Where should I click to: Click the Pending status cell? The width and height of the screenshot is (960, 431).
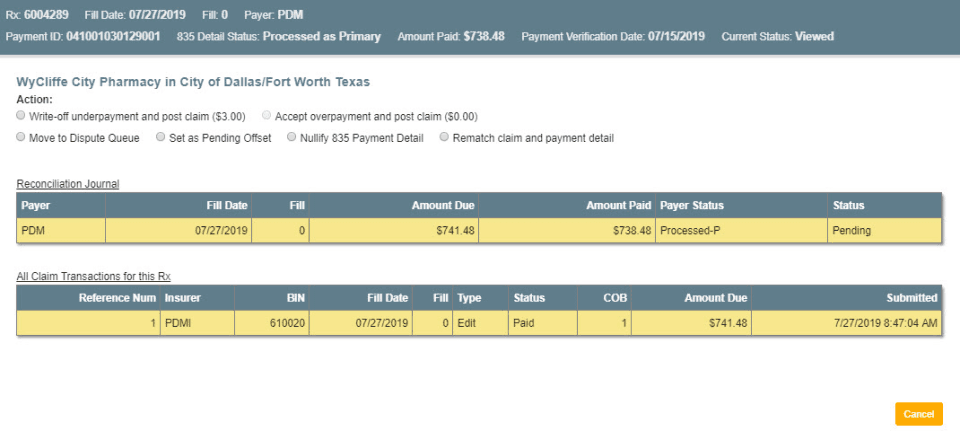[x=851, y=230]
